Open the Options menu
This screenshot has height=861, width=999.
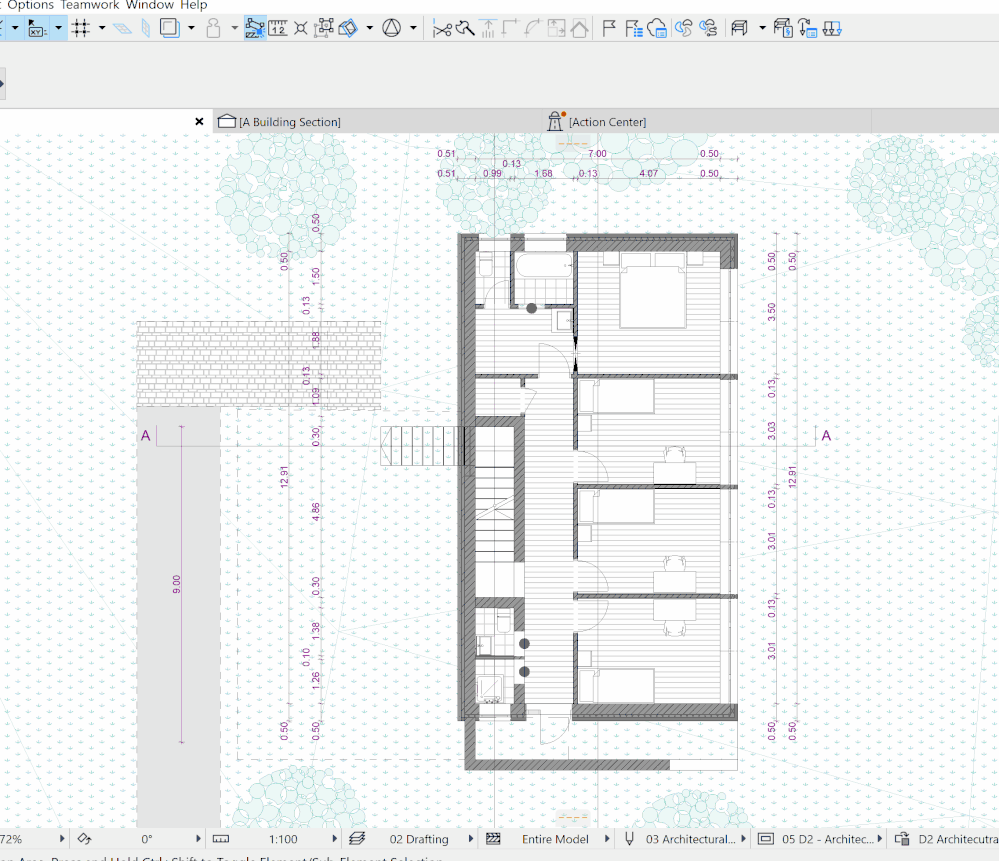tap(31, 5)
